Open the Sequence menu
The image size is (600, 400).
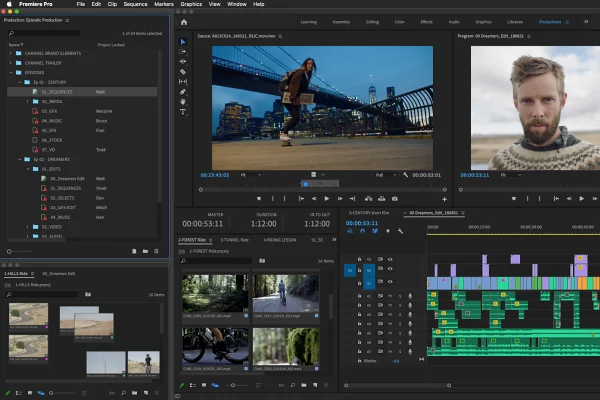tap(135, 4)
